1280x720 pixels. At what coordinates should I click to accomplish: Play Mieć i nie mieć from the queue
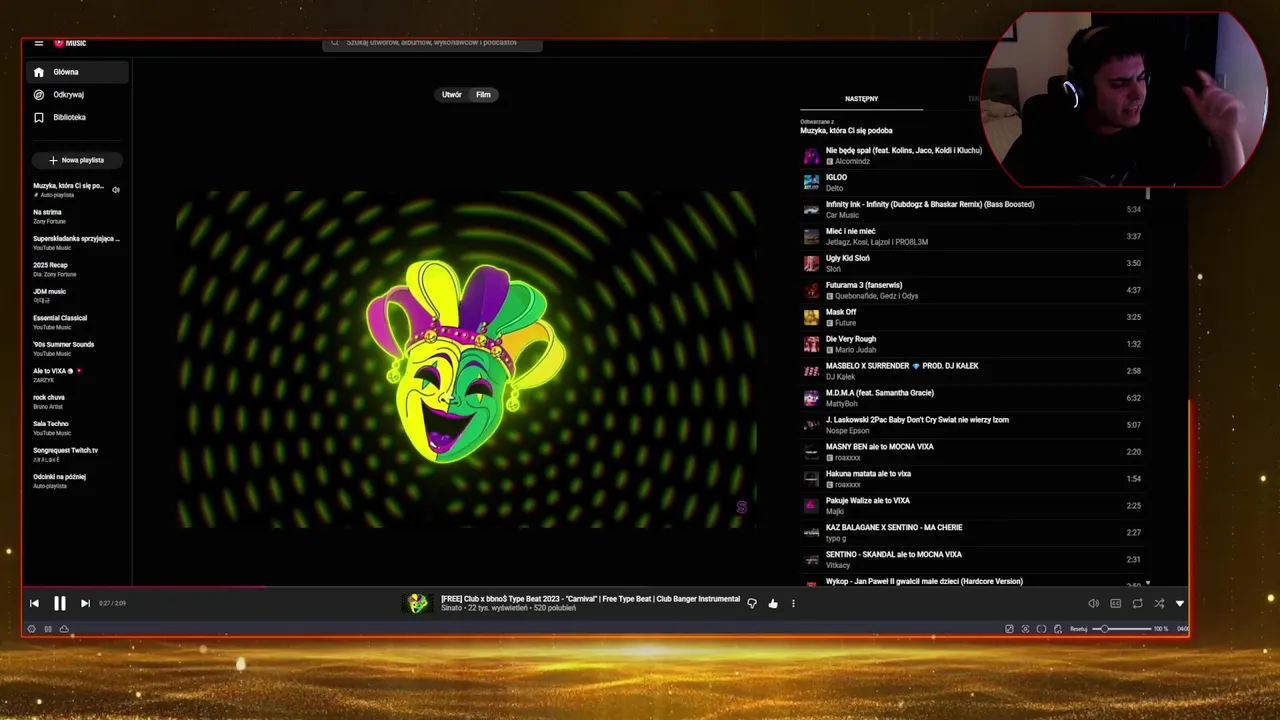(972, 236)
